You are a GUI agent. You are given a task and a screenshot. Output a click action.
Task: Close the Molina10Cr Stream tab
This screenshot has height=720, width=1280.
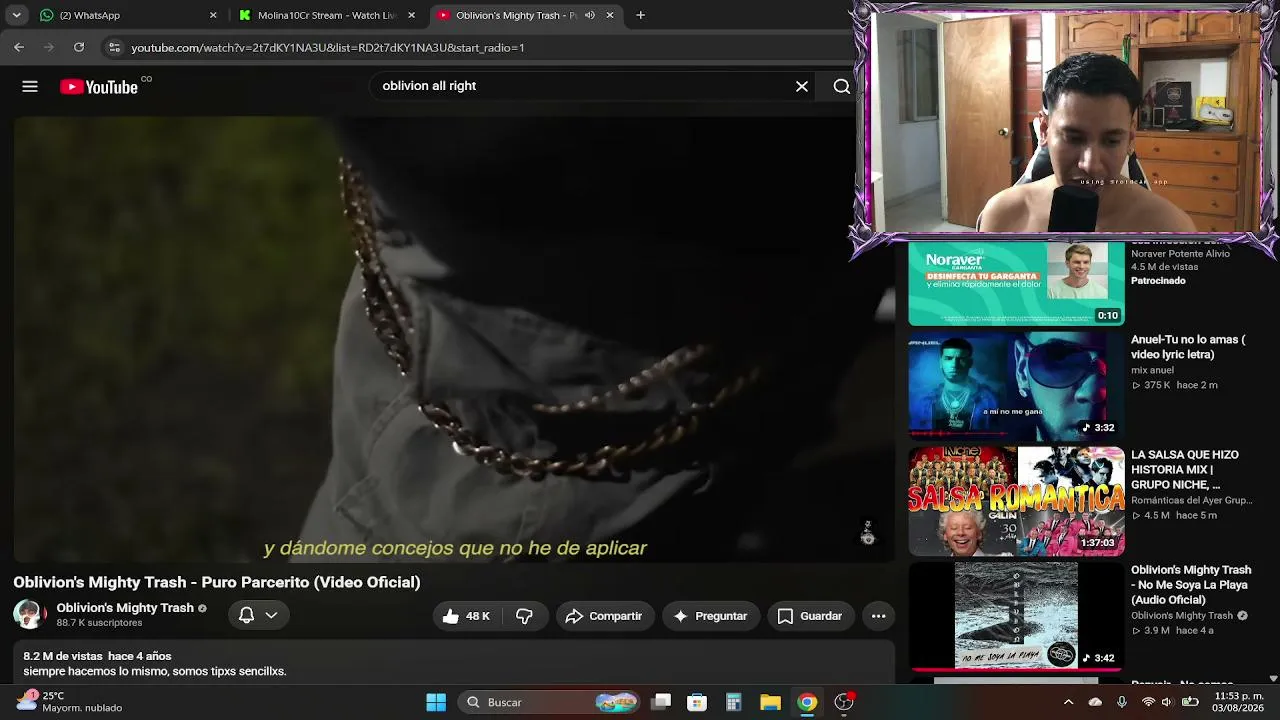click(411, 15)
